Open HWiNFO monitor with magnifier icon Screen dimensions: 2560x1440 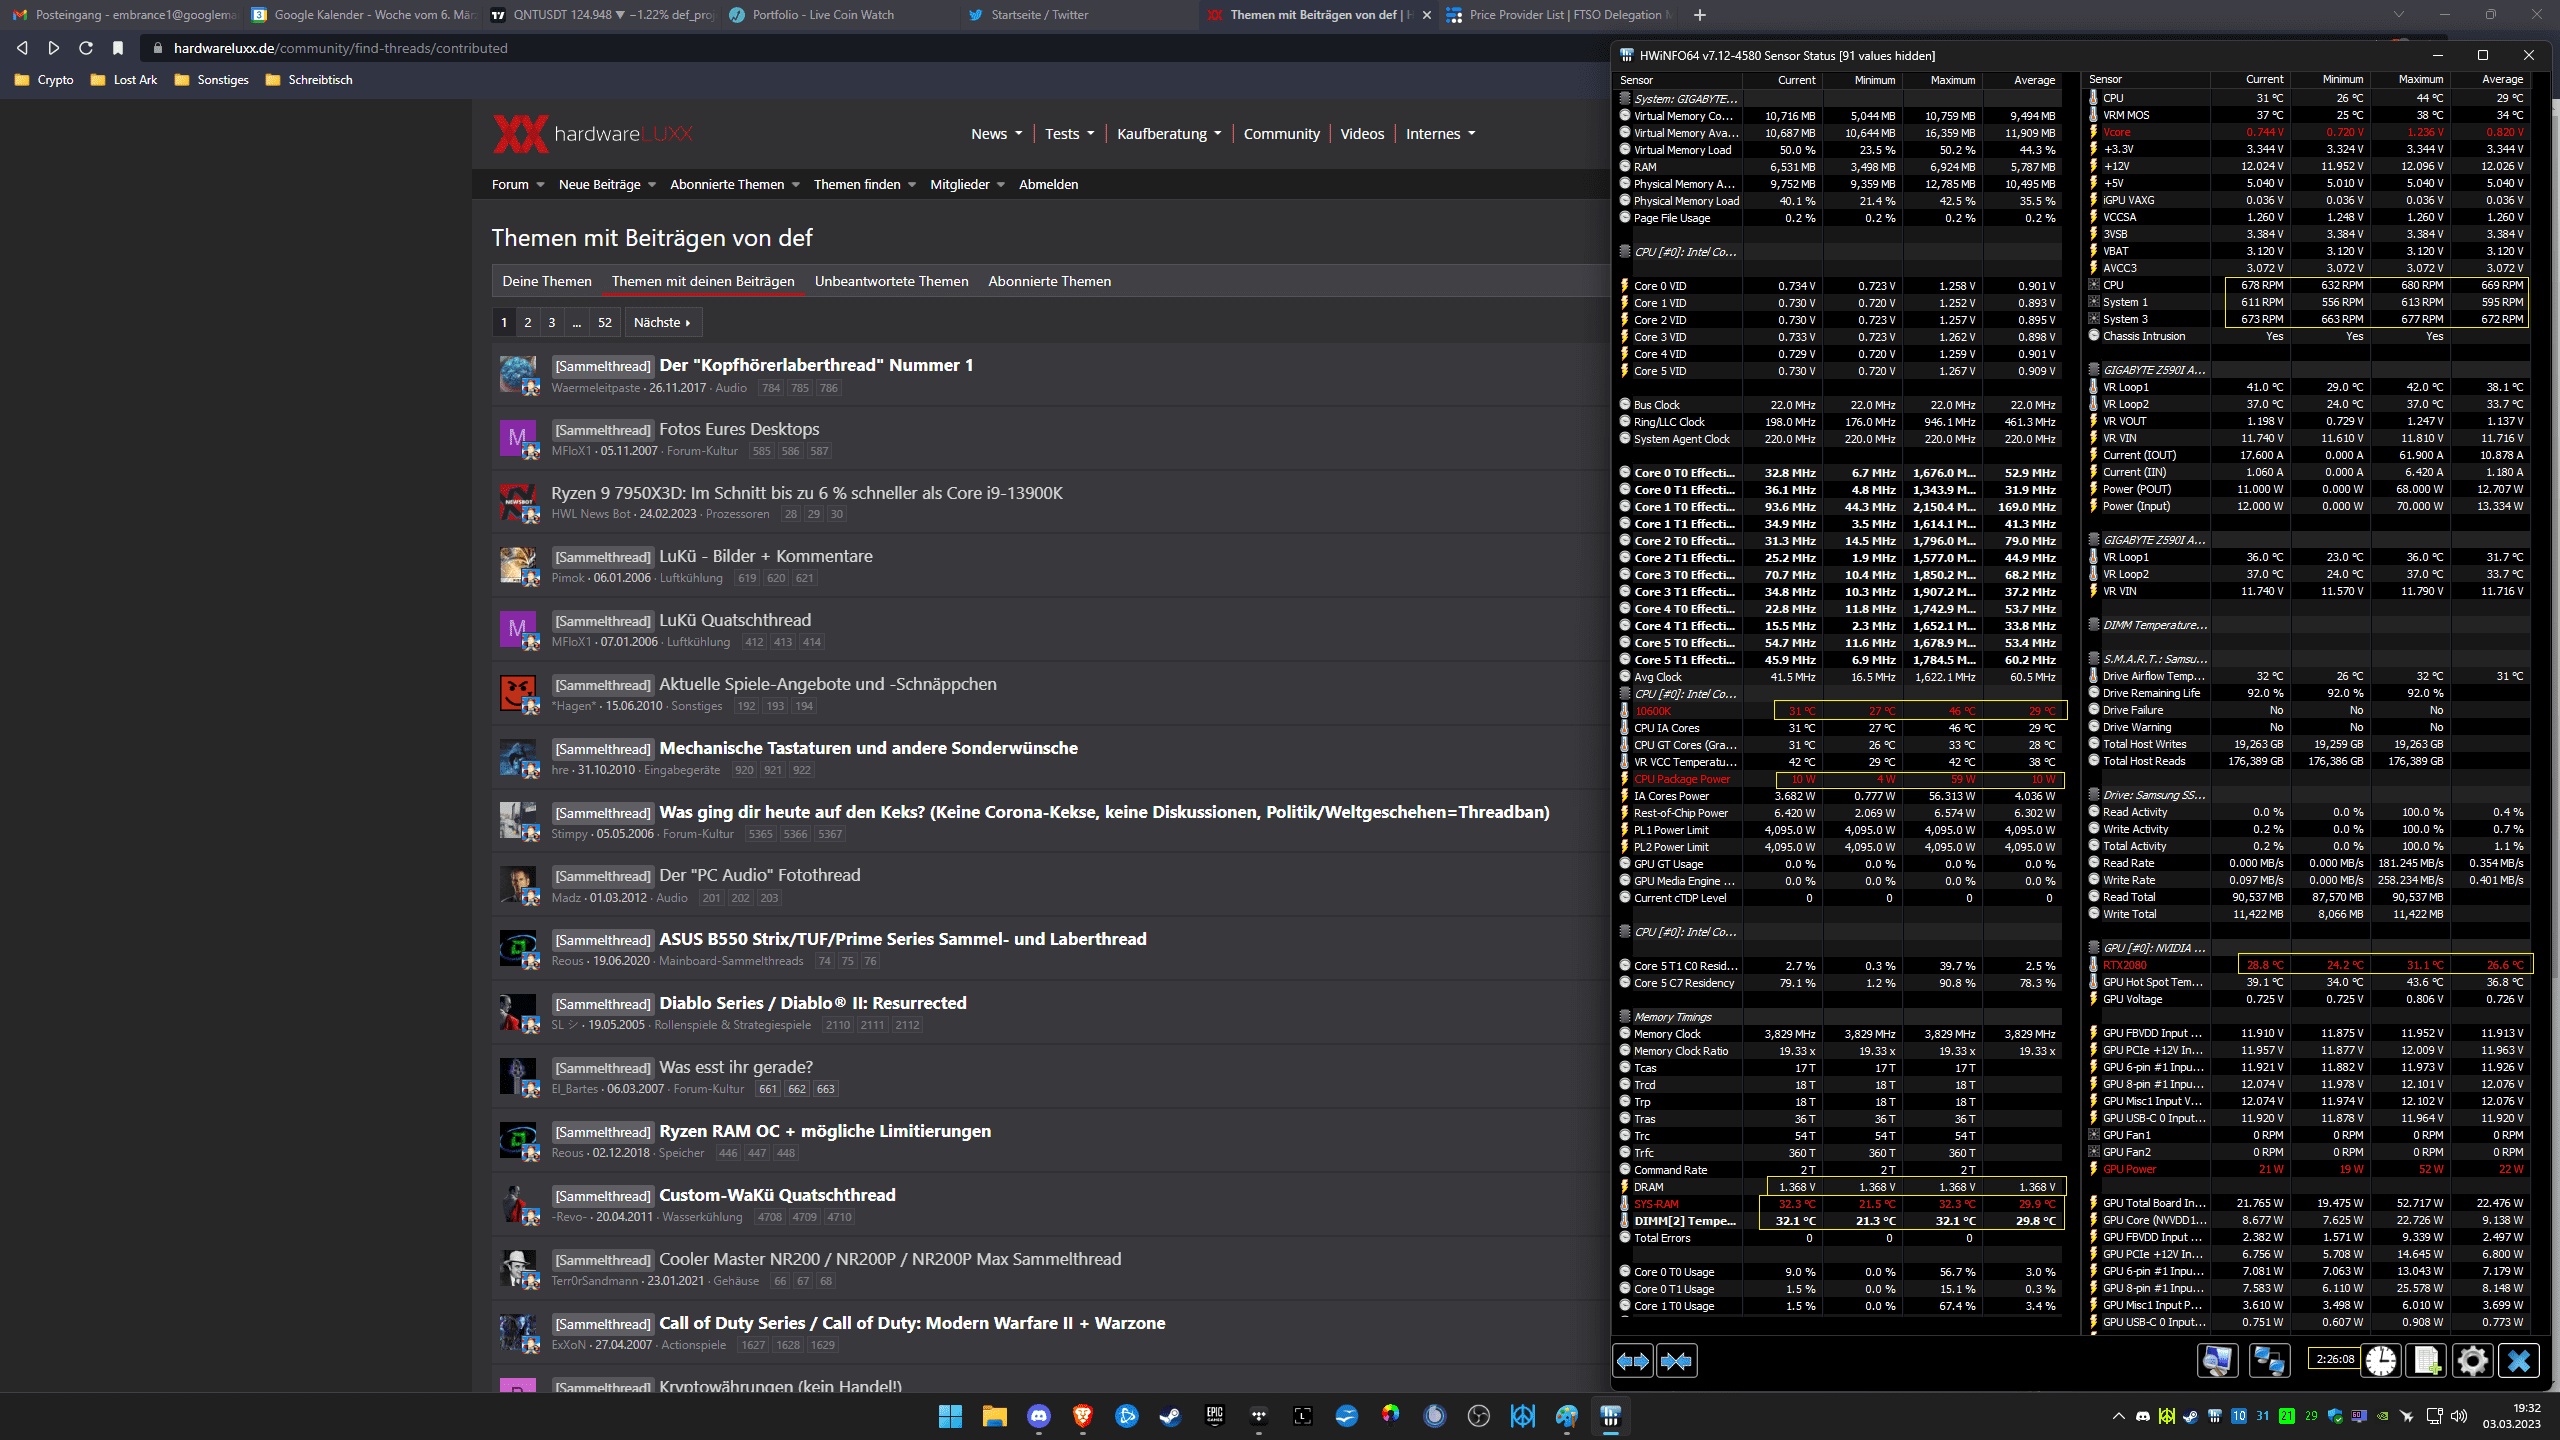(x=2217, y=1361)
